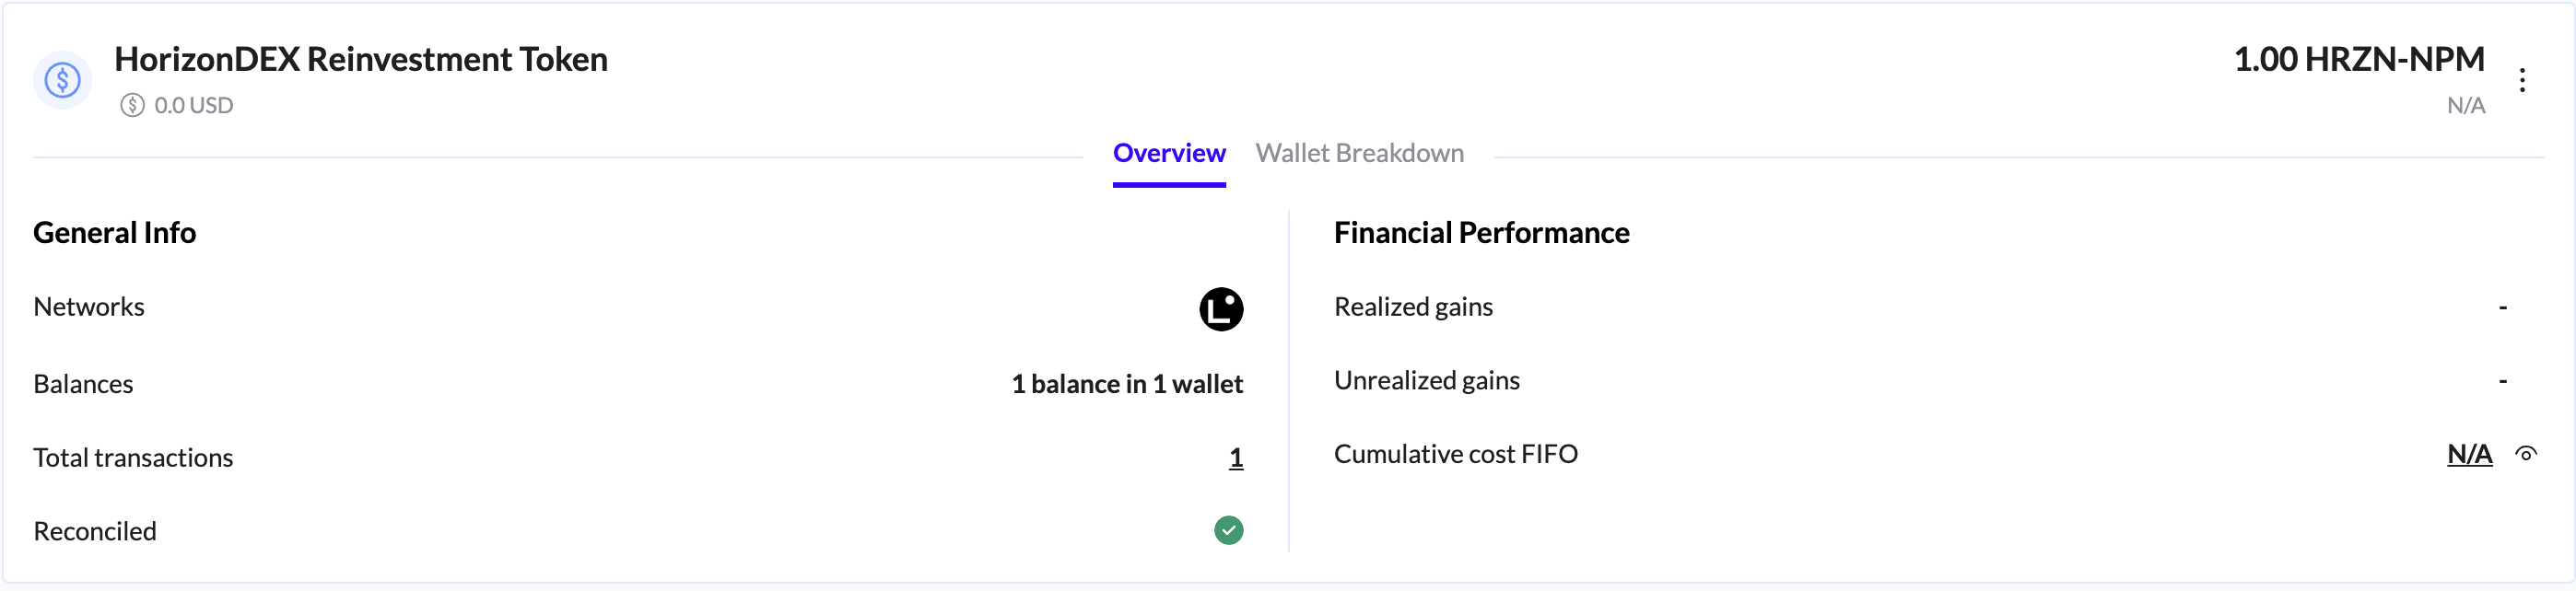Click the HorizonDEX token dollar icon
This screenshot has height=591, width=2576.
click(62, 80)
